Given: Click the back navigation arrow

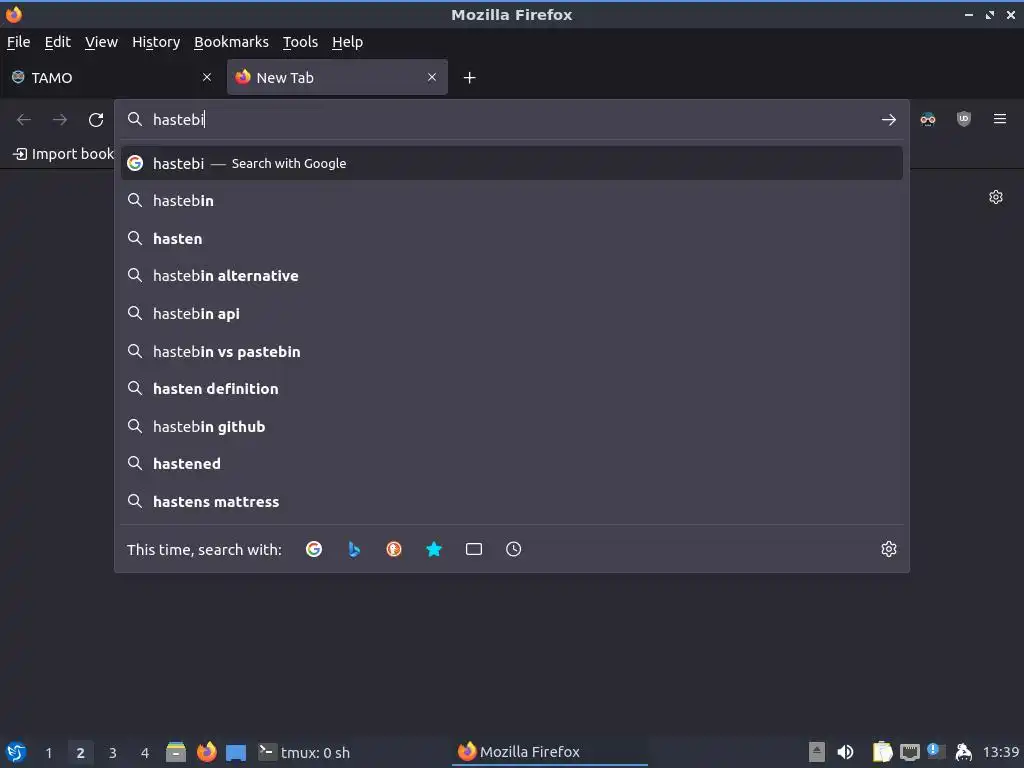Looking at the screenshot, I should [x=24, y=120].
